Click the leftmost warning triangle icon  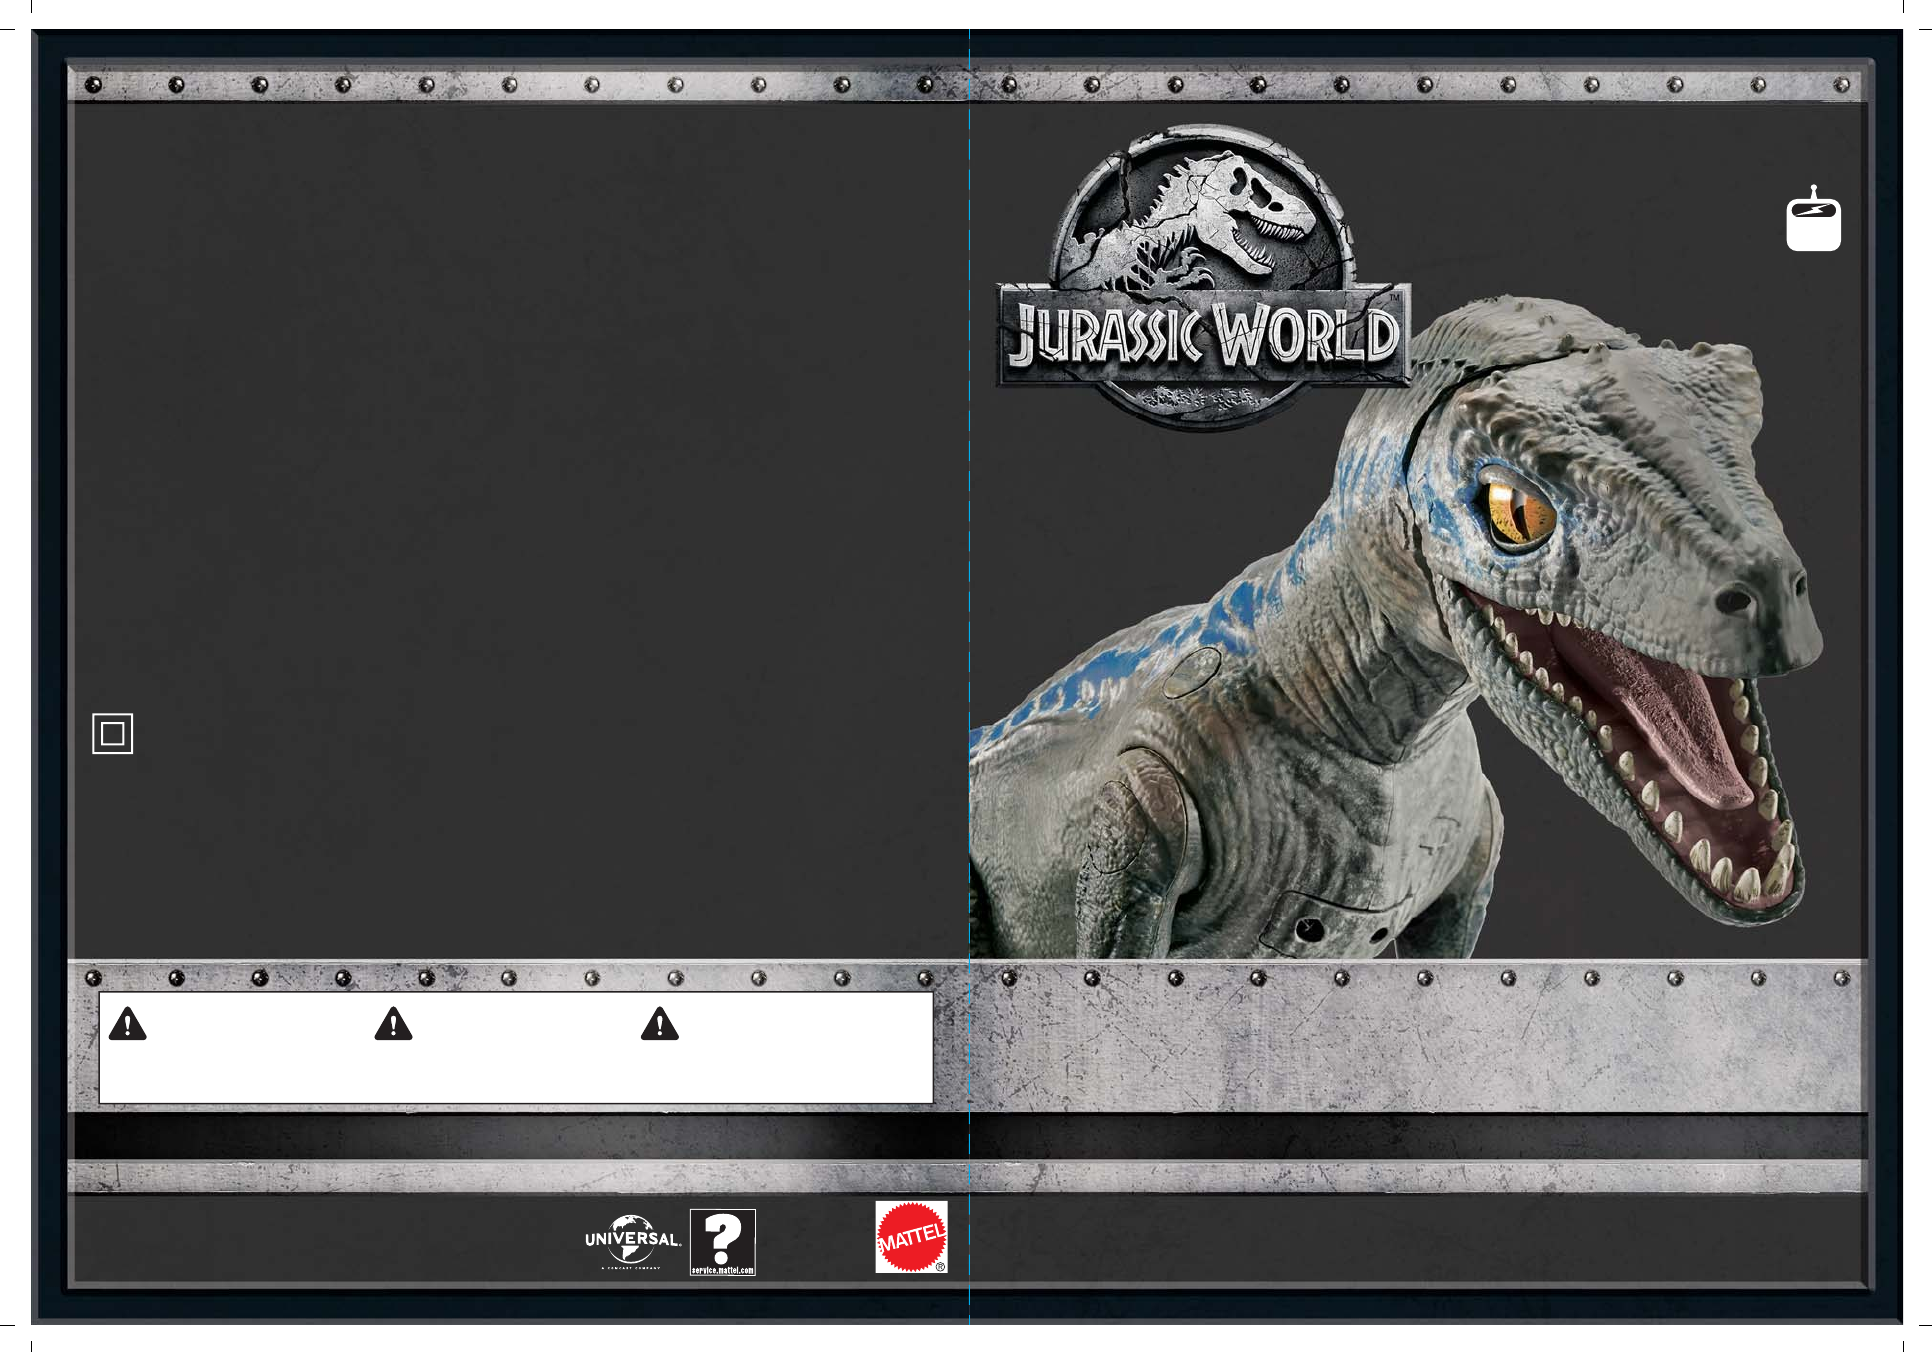pos(128,1025)
